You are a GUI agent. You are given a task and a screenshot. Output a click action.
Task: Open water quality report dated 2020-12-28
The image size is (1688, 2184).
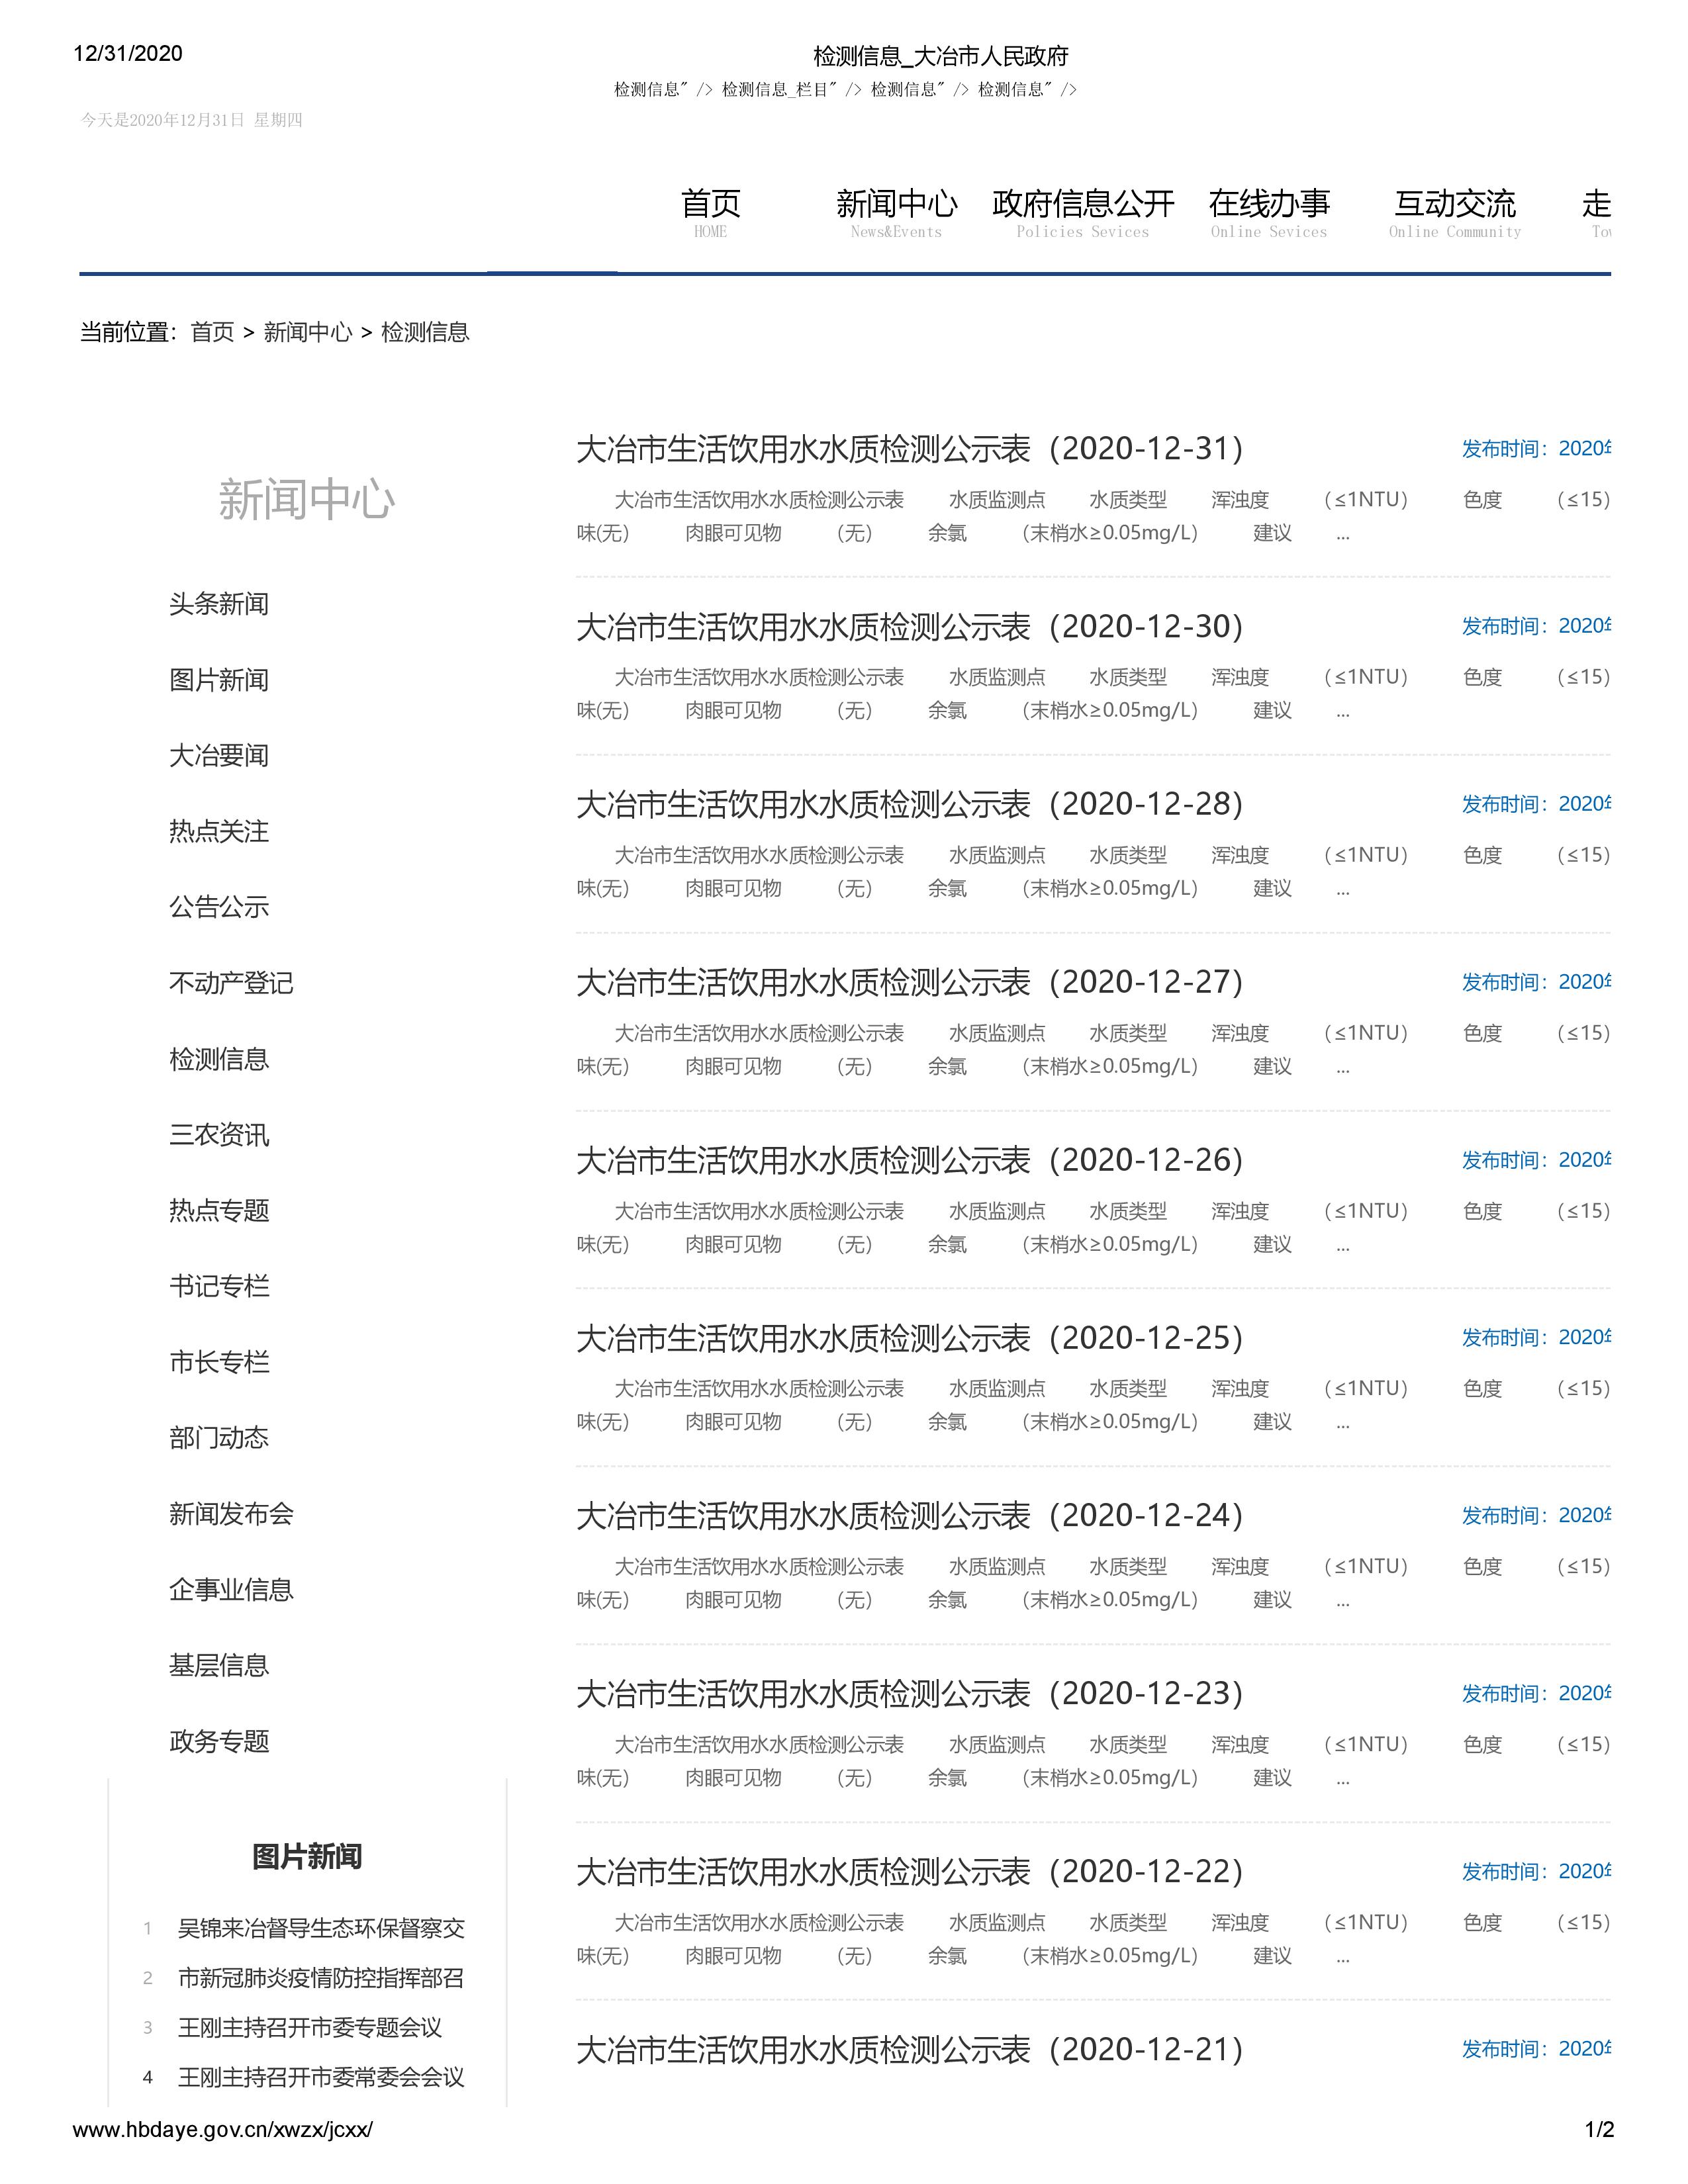909,805
